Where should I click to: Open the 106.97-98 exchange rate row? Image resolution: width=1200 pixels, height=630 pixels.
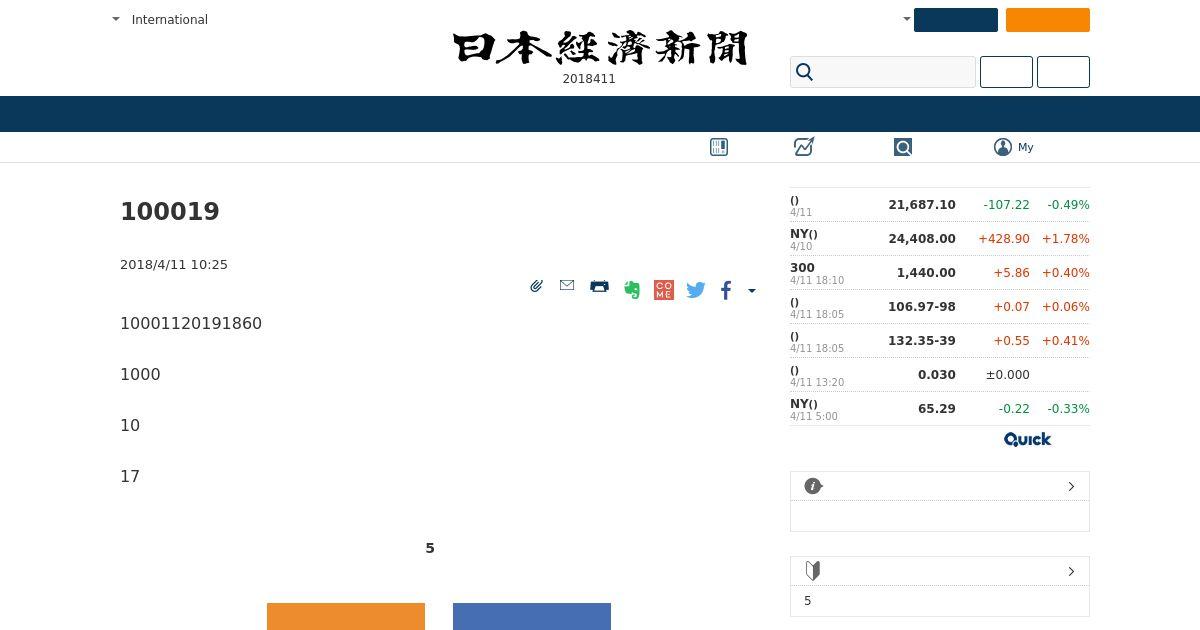pyautogui.click(x=940, y=307)
